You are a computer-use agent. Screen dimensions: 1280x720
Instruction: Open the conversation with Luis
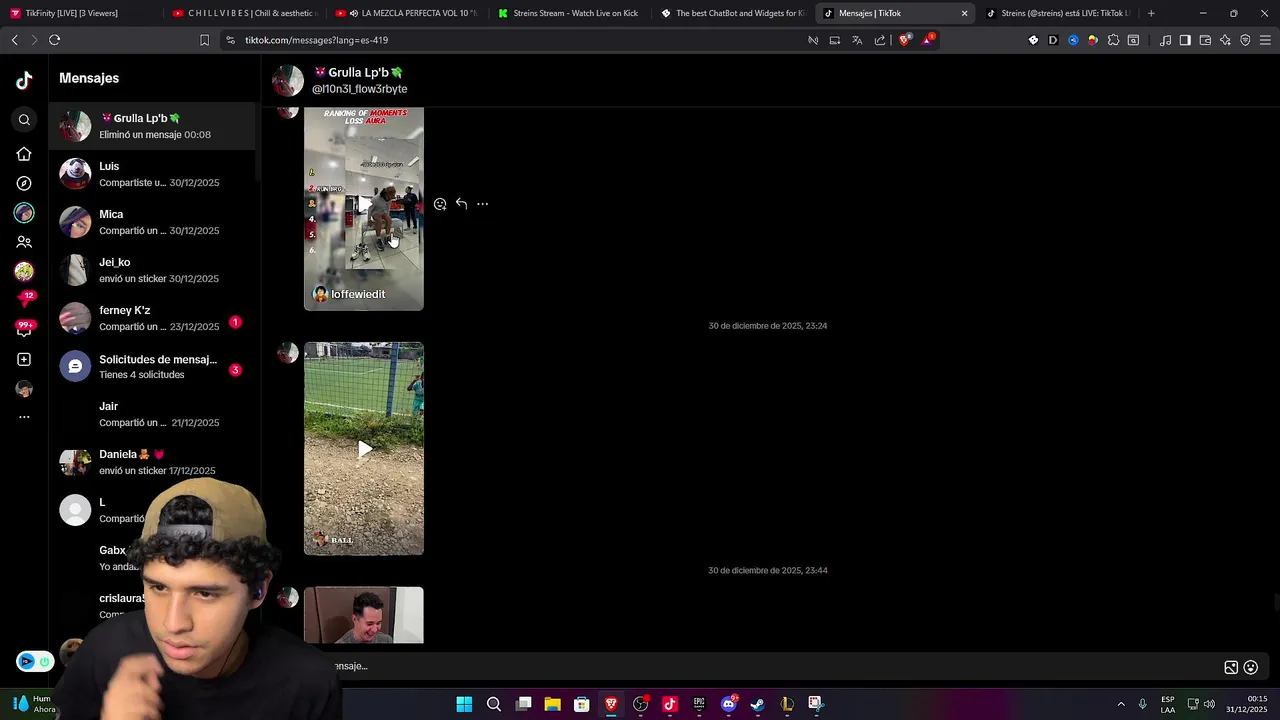pyautogui.click(x=152, y=174)
